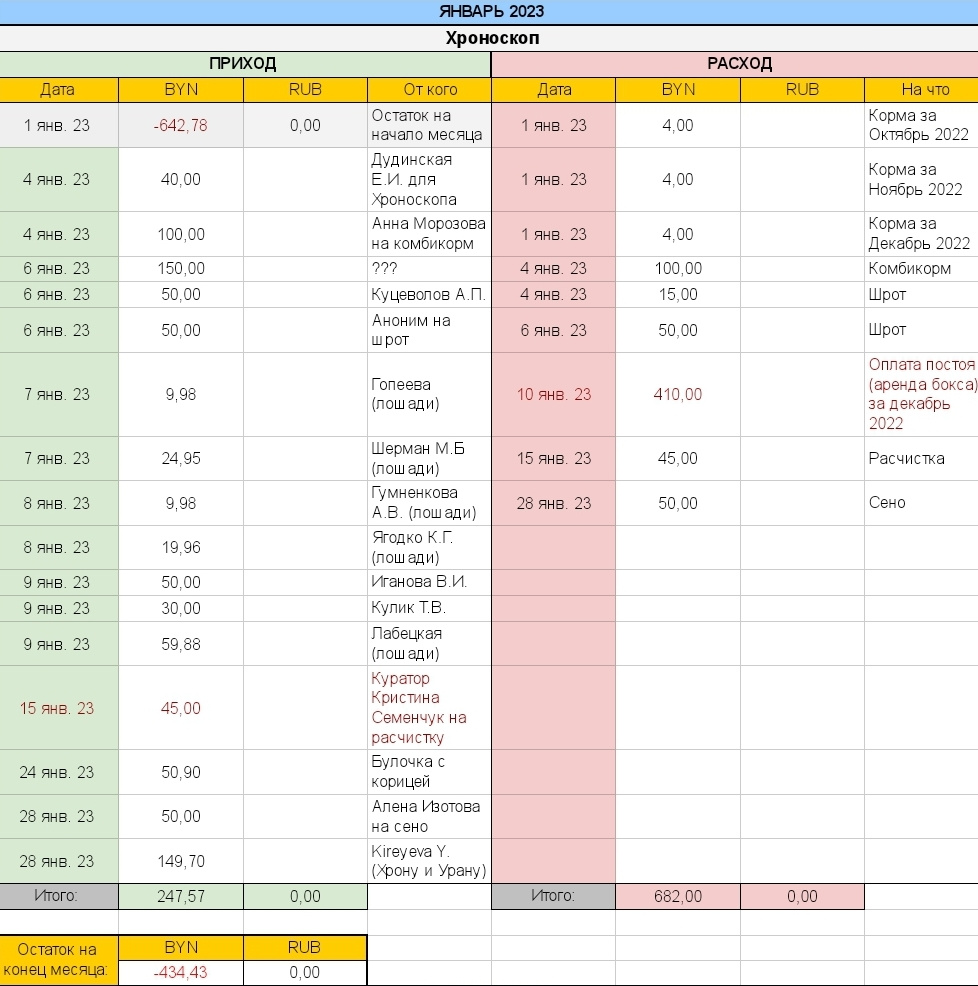
Task: Click the 'Куратор Кристина Семенчук' cell
Action: pyautogui.click(x=429, y=708)
